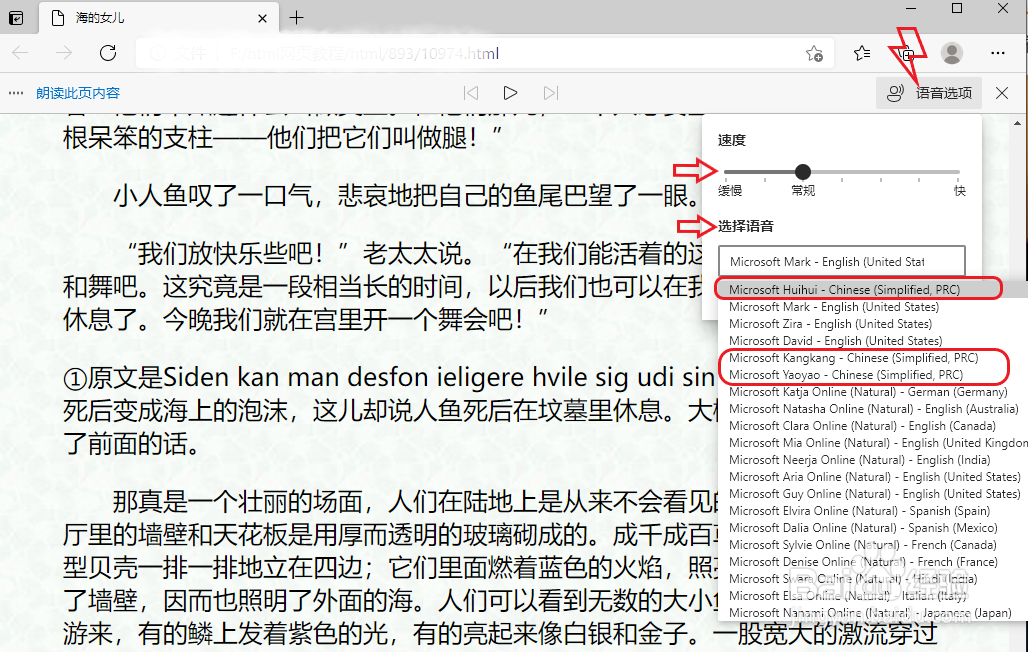Open the voice selection combo box
Image resolution: width=1028 pixels, height=652 pixels.
[842, 261]
